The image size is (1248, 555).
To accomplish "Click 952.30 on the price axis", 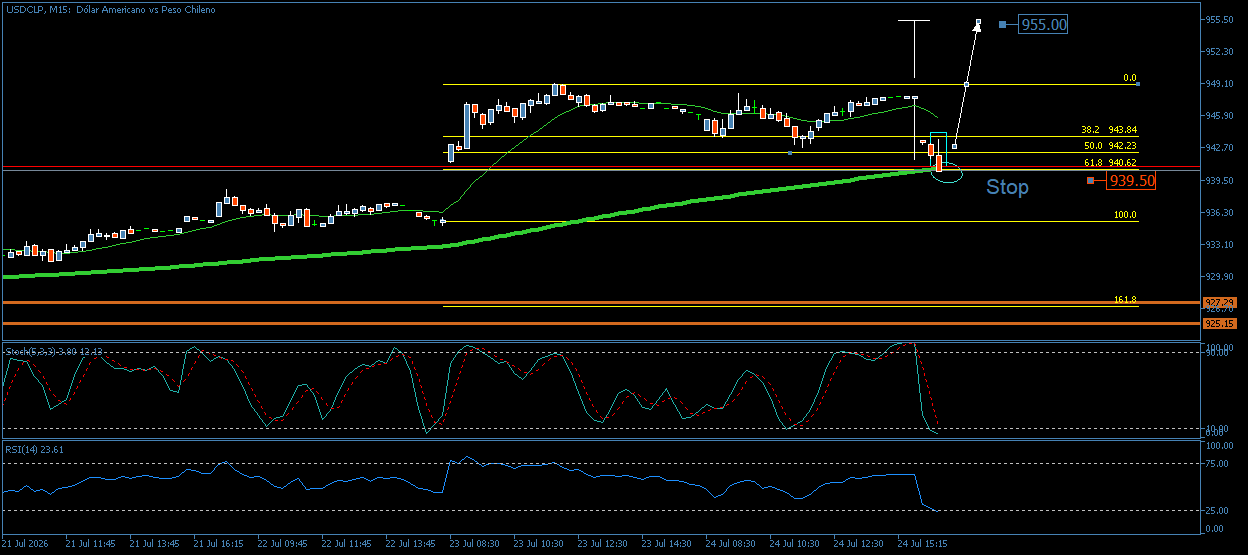I will [1218, 51].
